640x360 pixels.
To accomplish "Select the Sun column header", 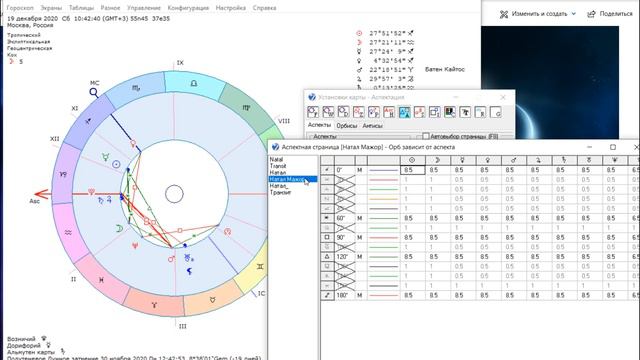I will click(x=412, y=160).
